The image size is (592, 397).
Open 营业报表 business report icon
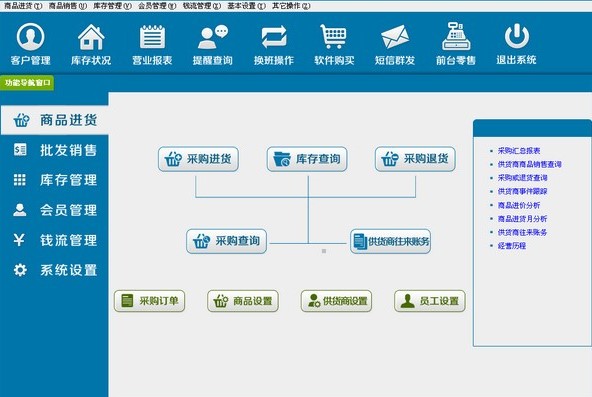(x=152, y=37)
